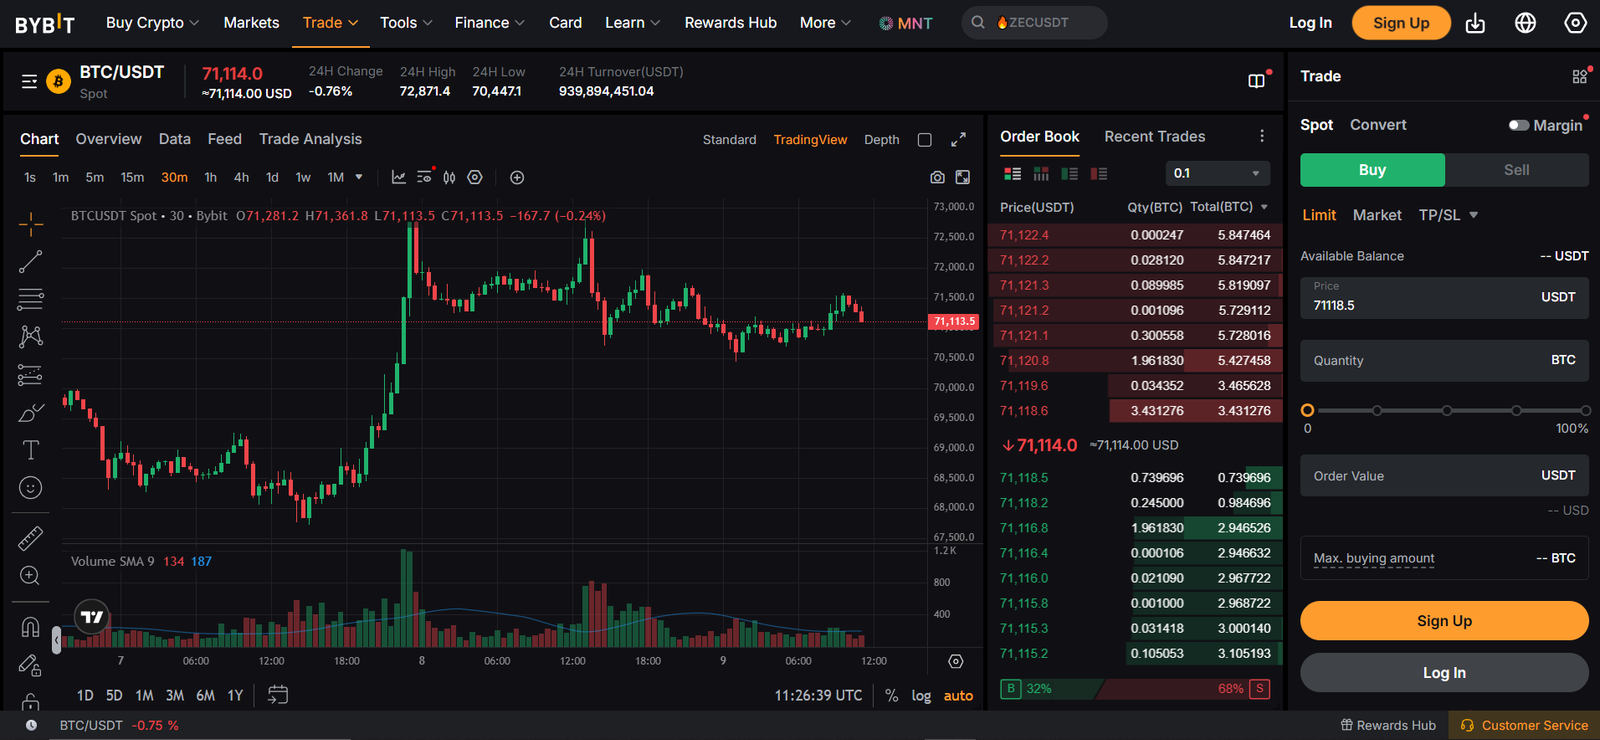
Task: Open the forecasting and measurement tools
Action: [31, 375]
